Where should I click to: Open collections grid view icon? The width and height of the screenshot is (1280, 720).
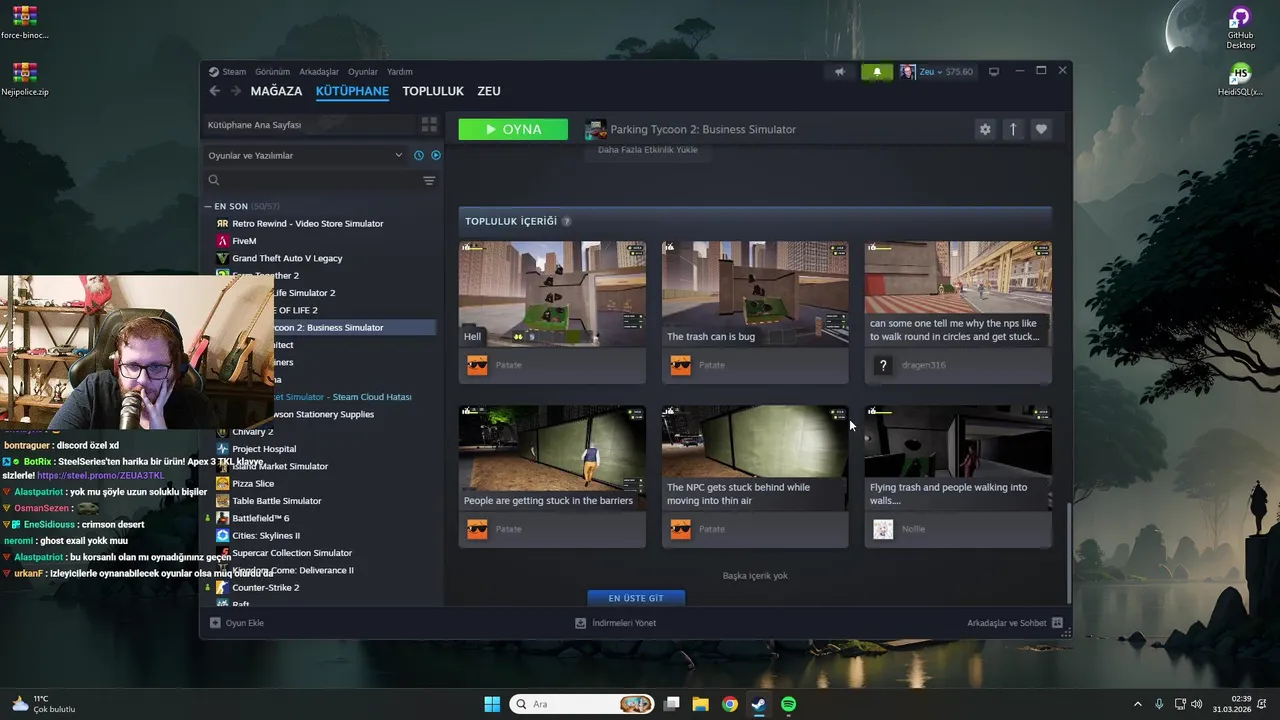[x=429, y=125]
